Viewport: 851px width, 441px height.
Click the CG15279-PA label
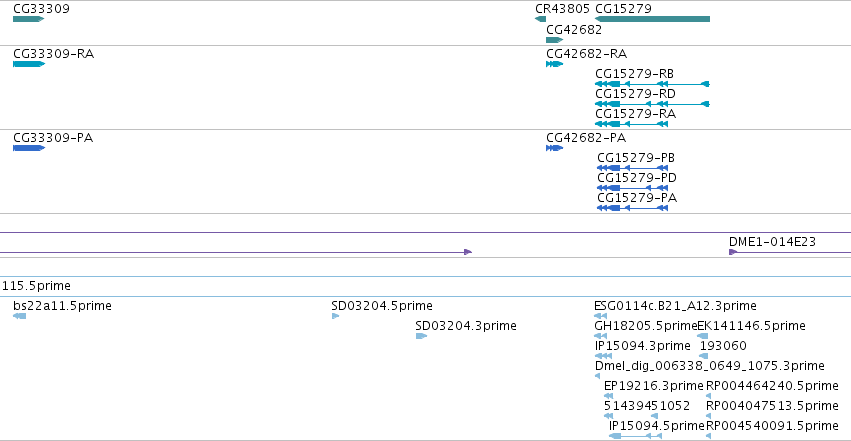(637, 198)
